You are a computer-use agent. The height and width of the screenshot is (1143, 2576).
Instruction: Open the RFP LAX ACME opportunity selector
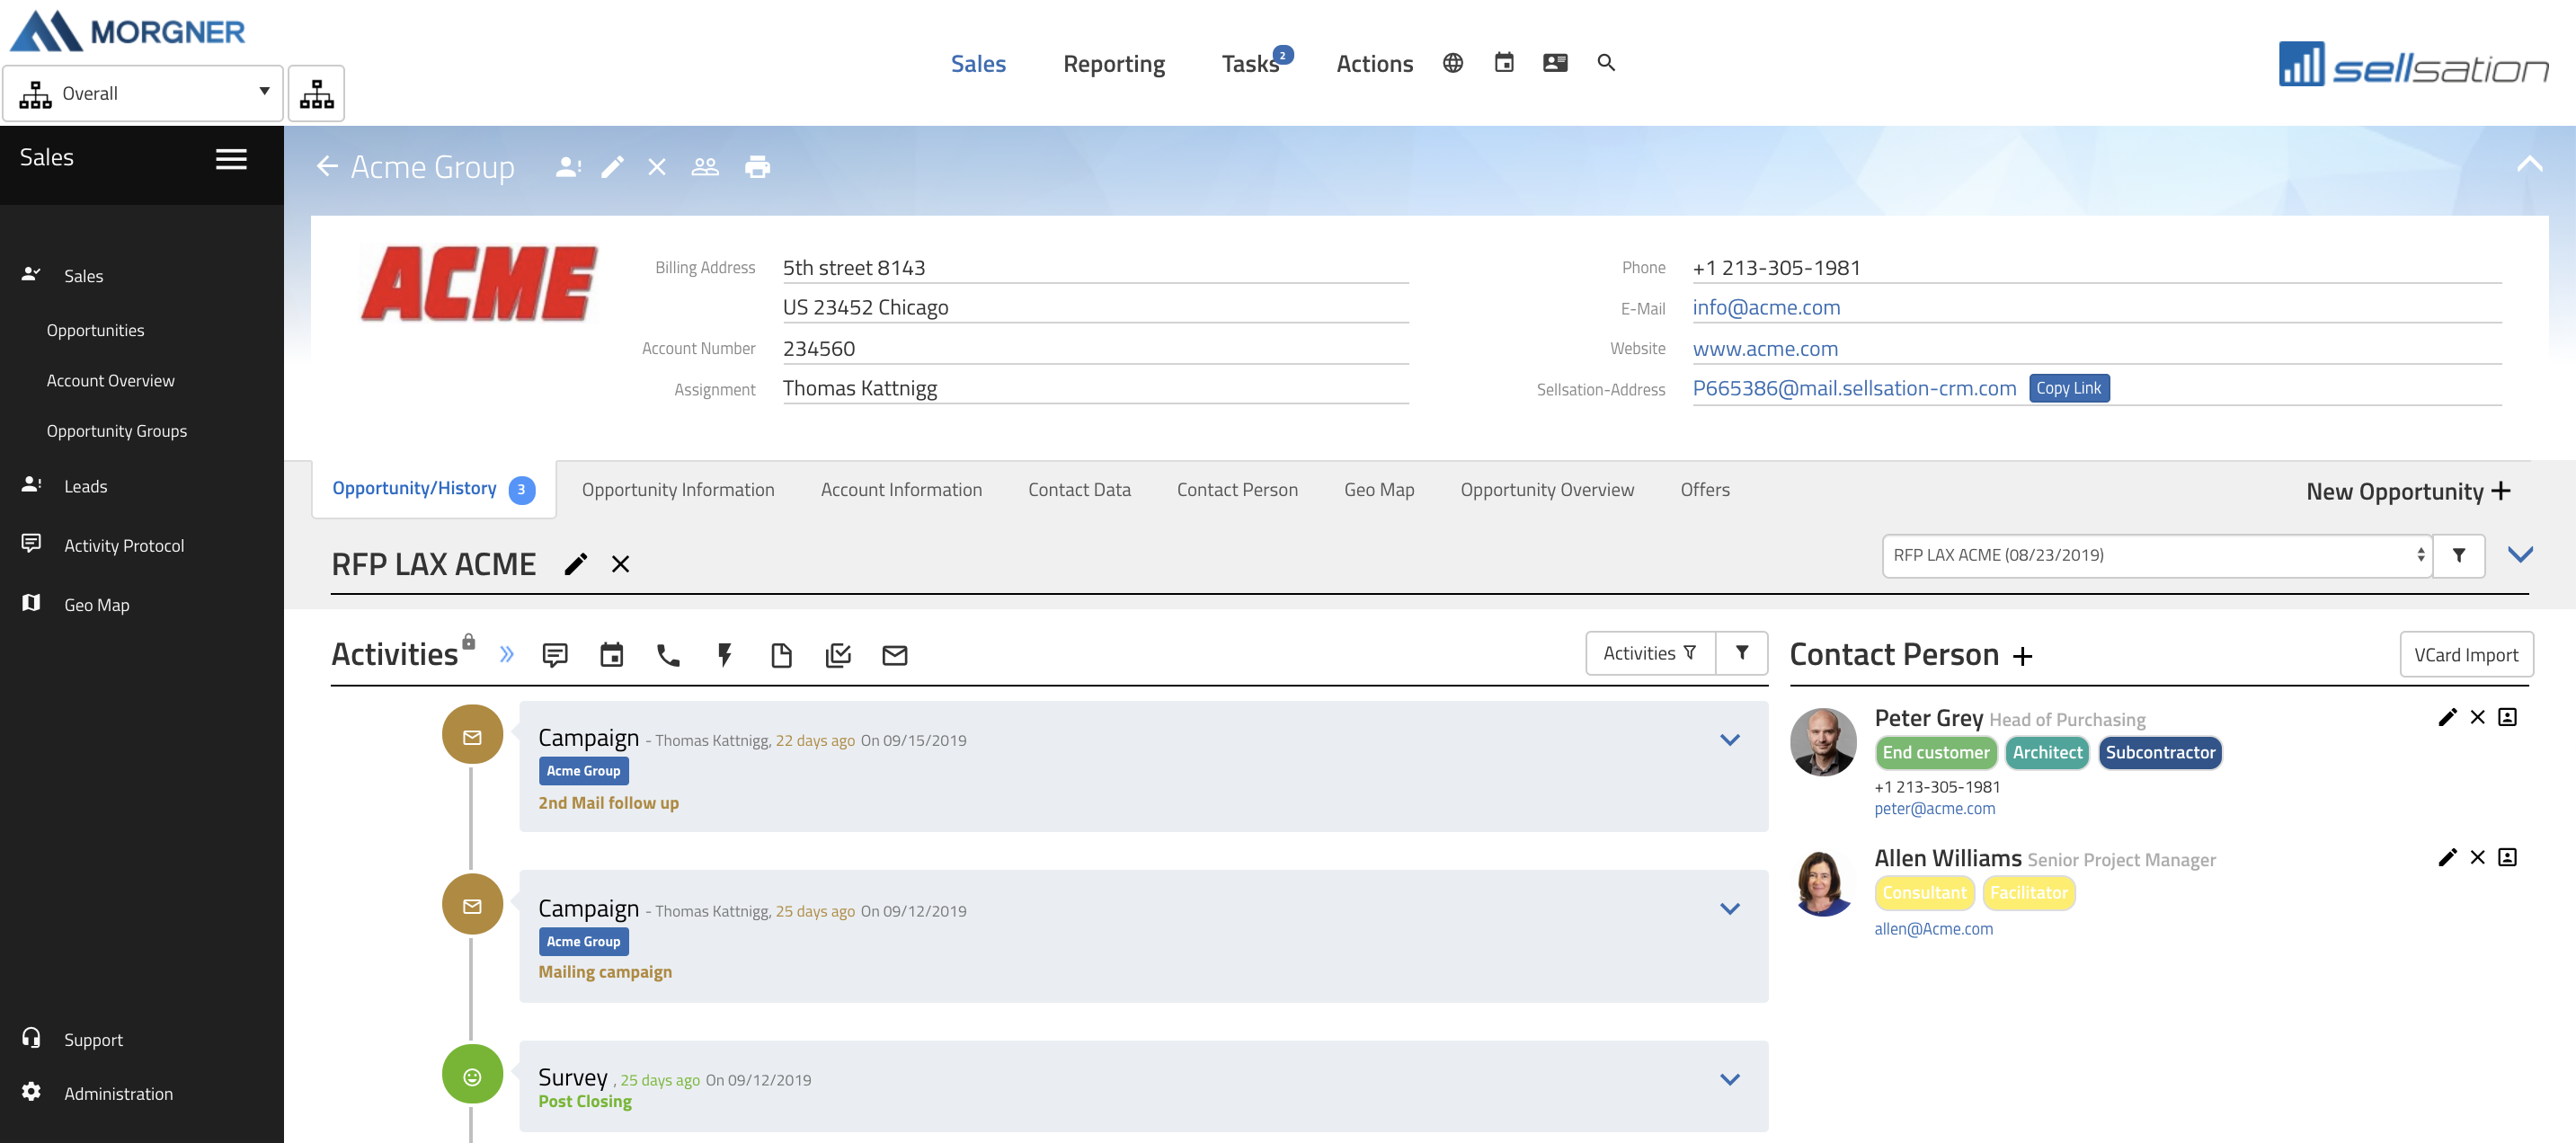[2157, 555]
